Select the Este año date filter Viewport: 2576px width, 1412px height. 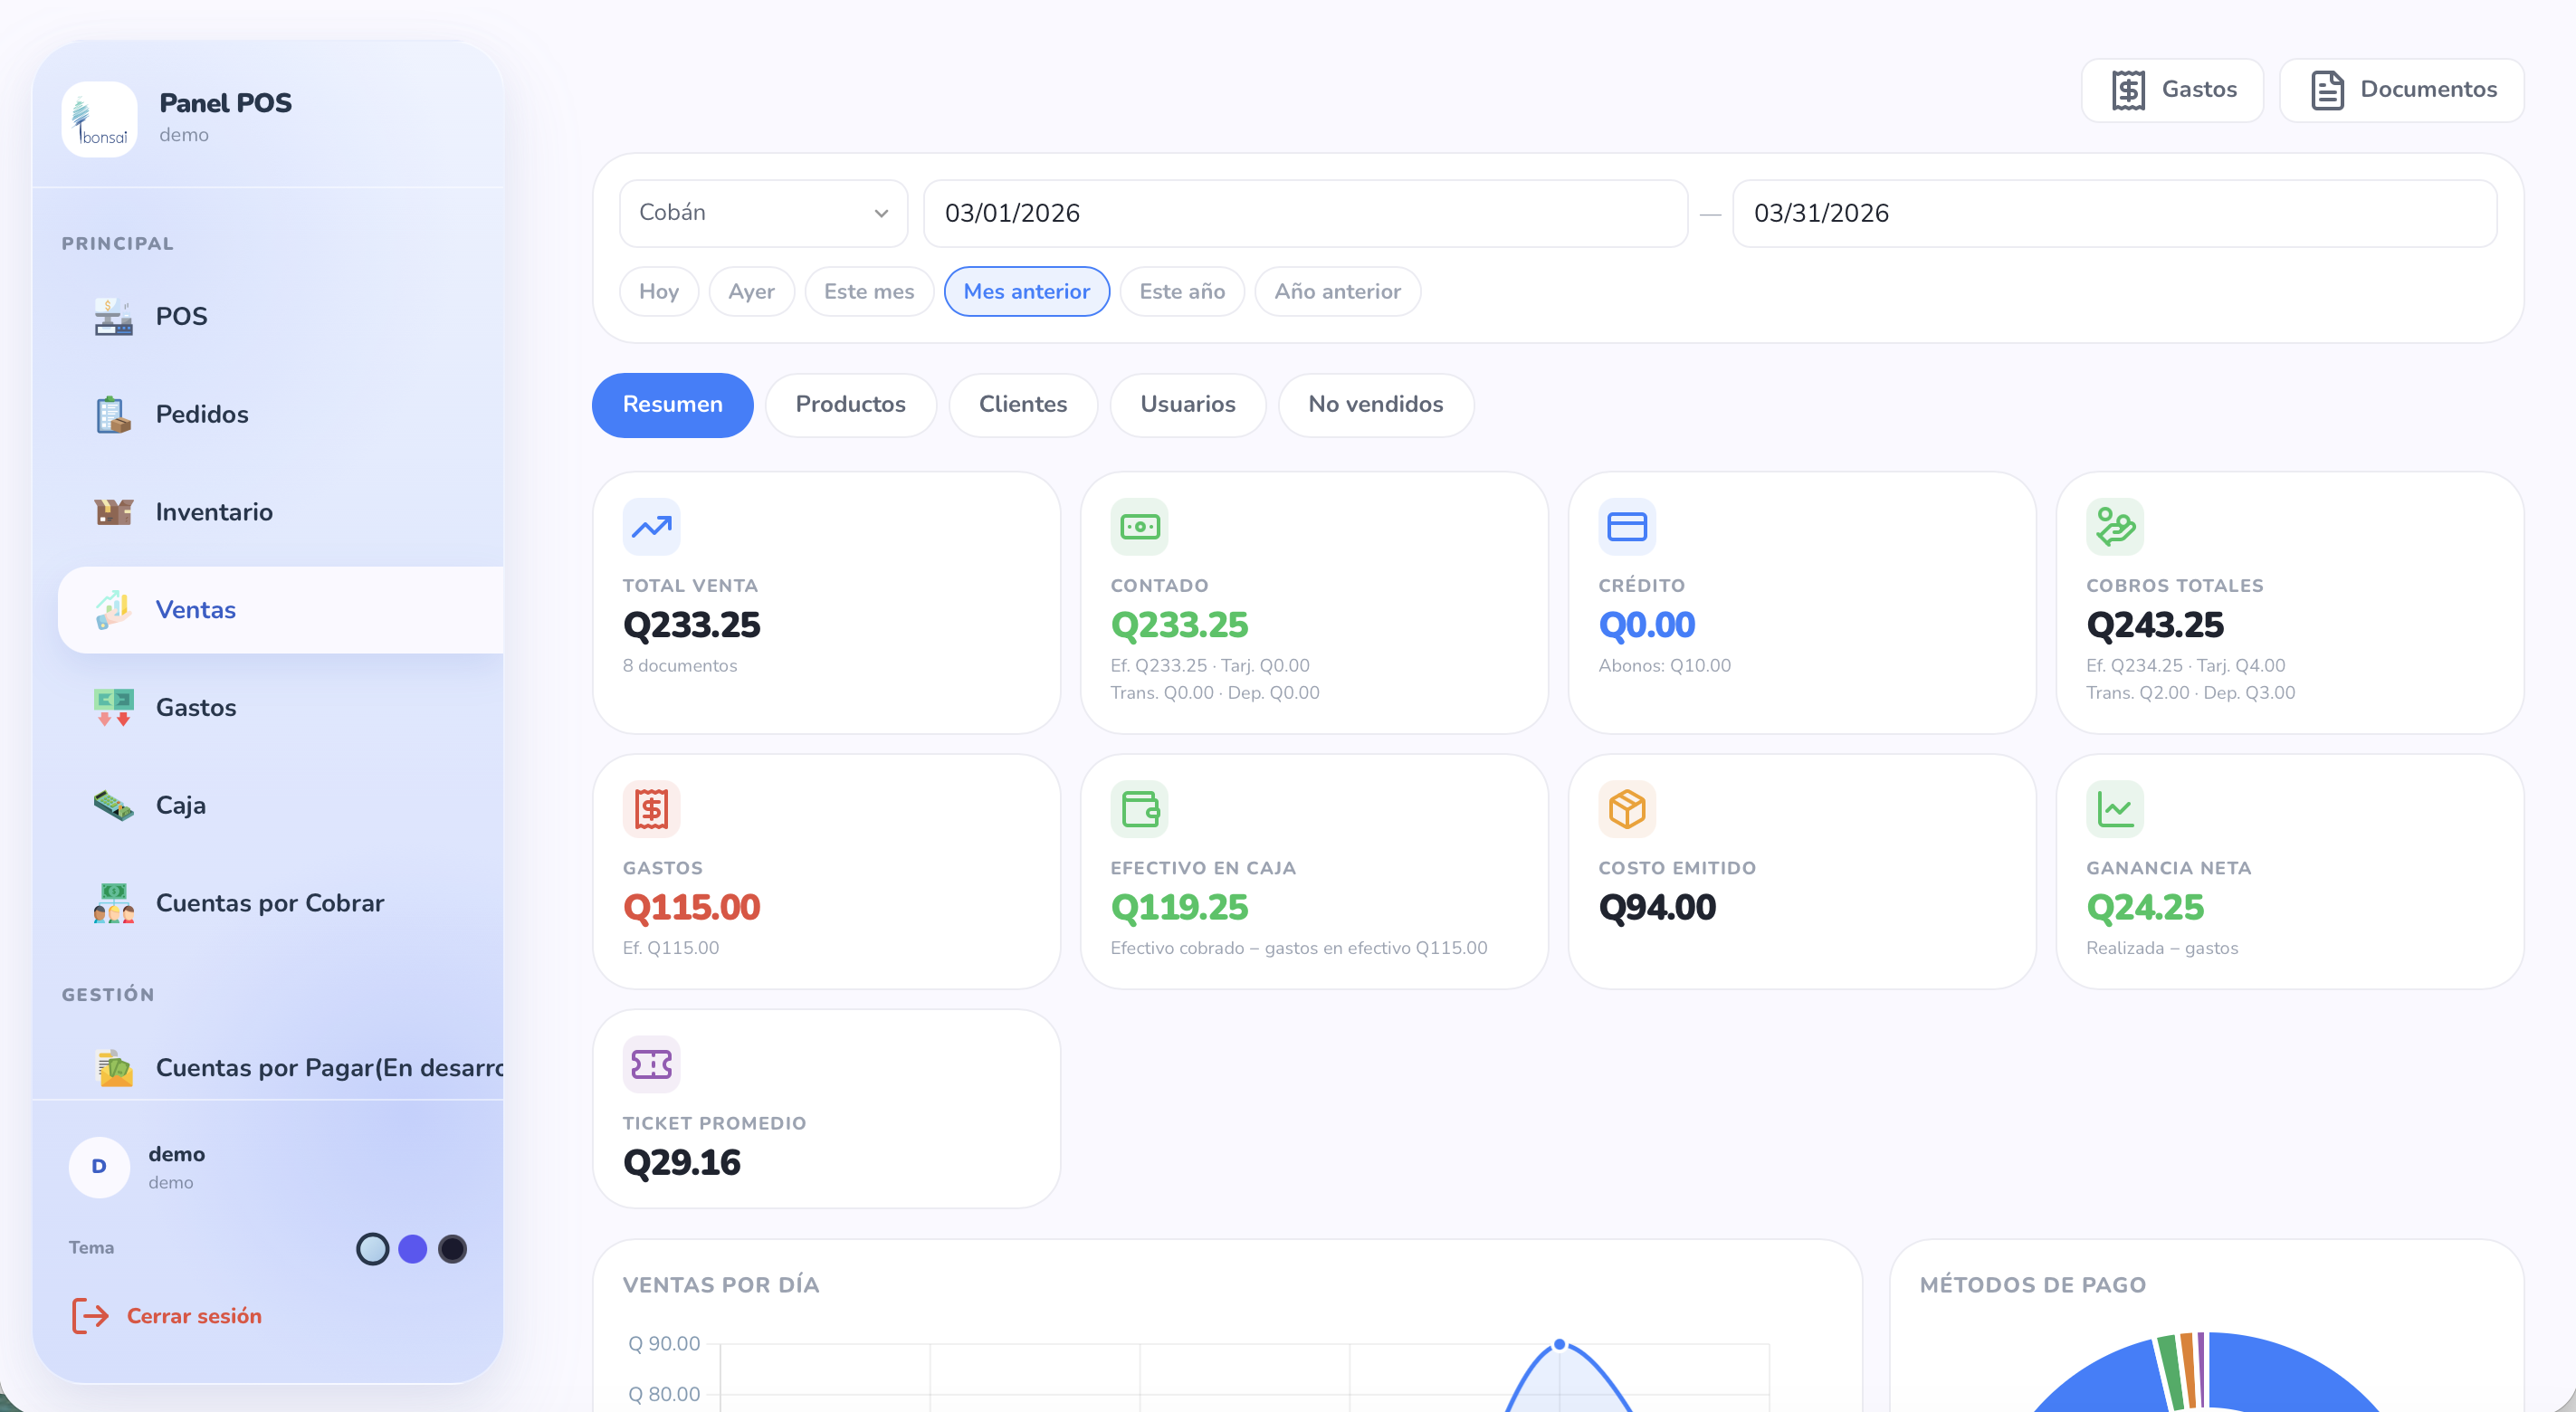(x=1182, y=291)
